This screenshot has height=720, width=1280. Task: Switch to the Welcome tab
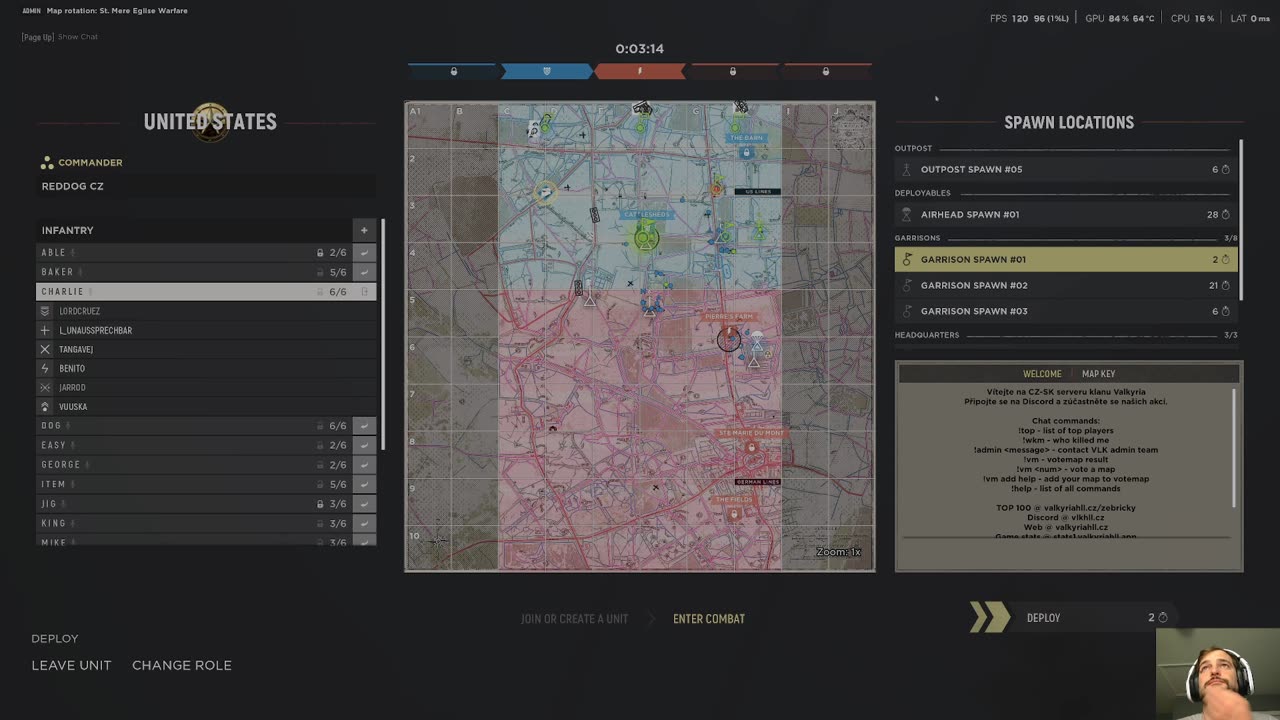[x=1042, y=374]
